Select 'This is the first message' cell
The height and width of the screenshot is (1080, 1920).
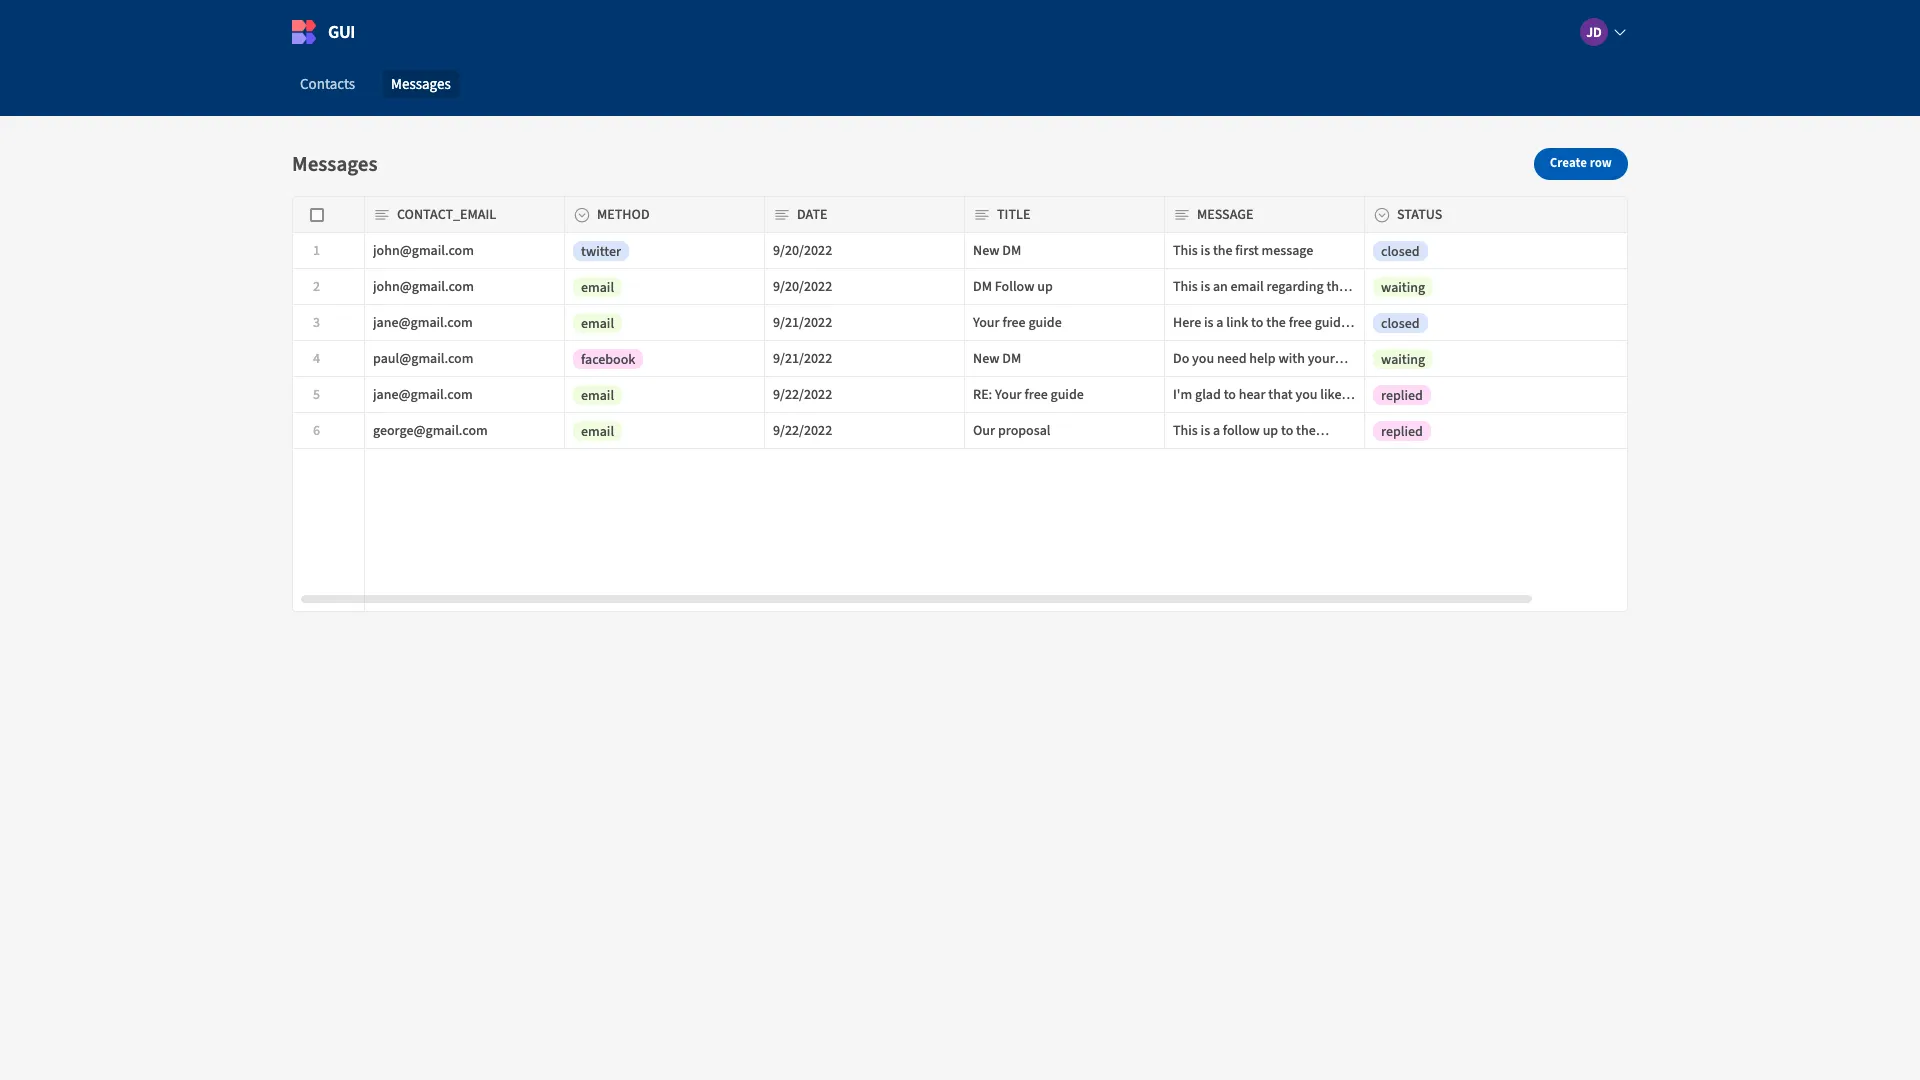point(1264,251)
